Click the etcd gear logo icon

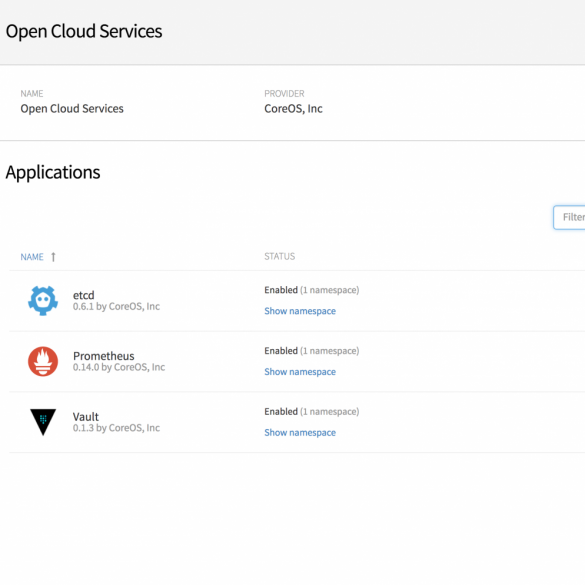tap(43, 300)
